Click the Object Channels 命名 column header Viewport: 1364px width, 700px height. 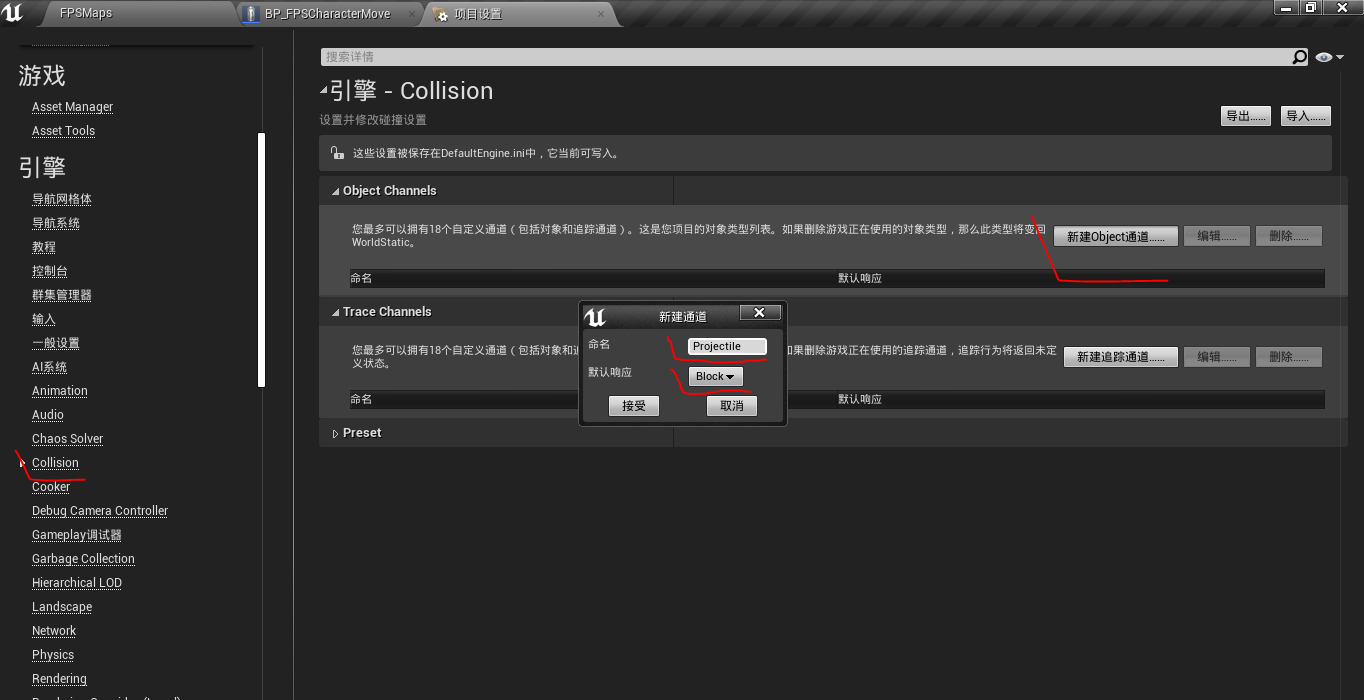[361, 278]
